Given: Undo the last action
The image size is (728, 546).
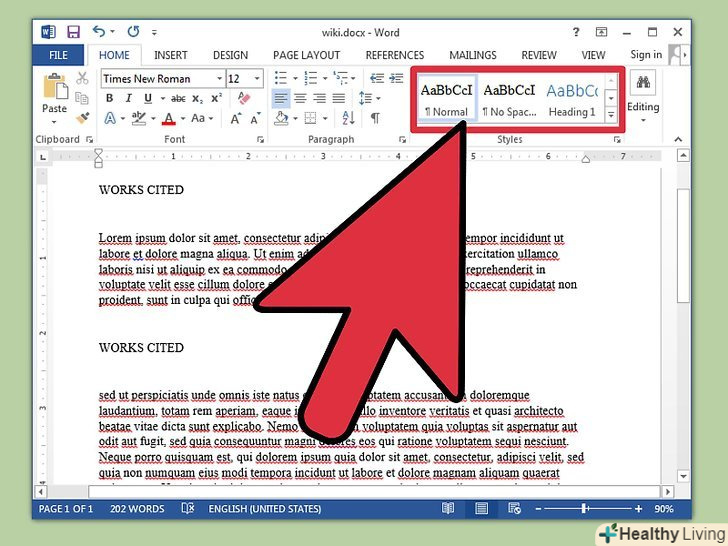Looking at the screenshot, I should [x=99, y=32].
